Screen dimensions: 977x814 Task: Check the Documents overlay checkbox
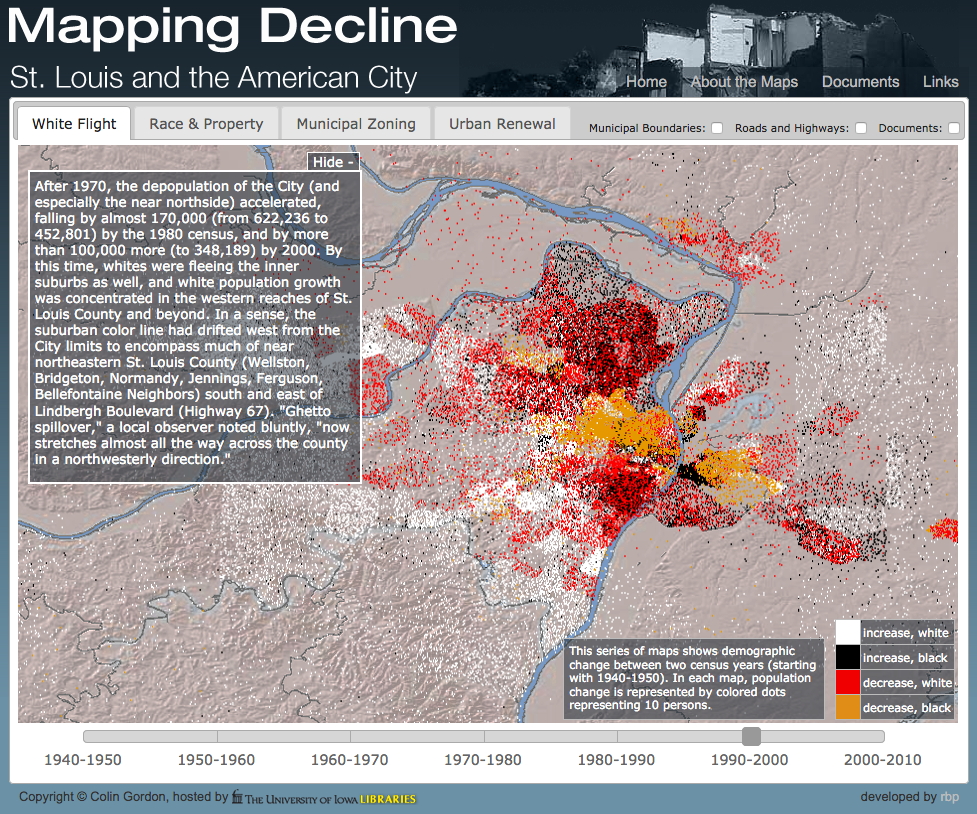click(x=954, y=128)
